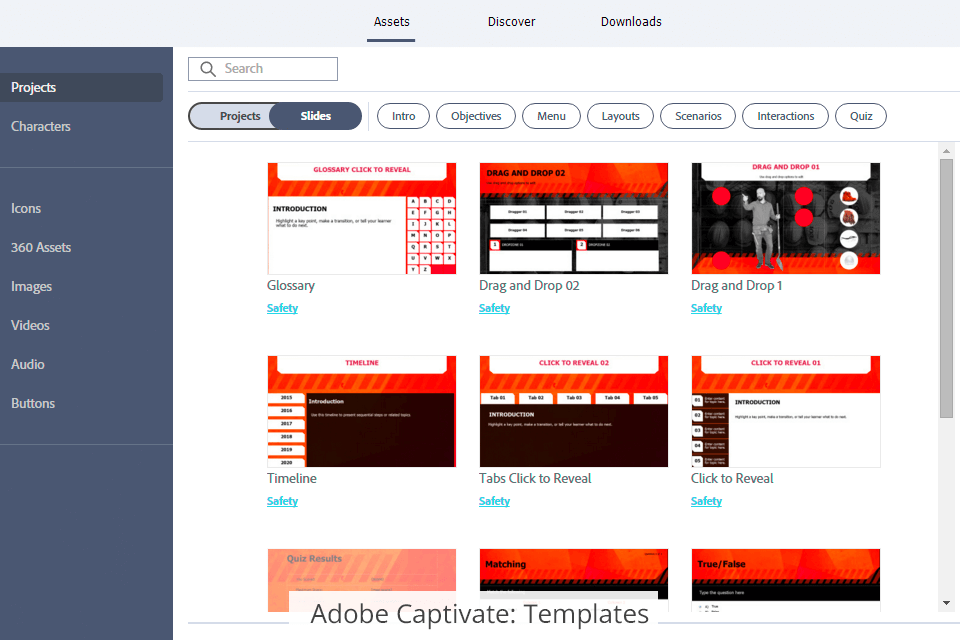The height and width of the screenshot is (640, 960).
Task: Select the Drag and Drop 02 thumbnail
Action: (573, 218)
